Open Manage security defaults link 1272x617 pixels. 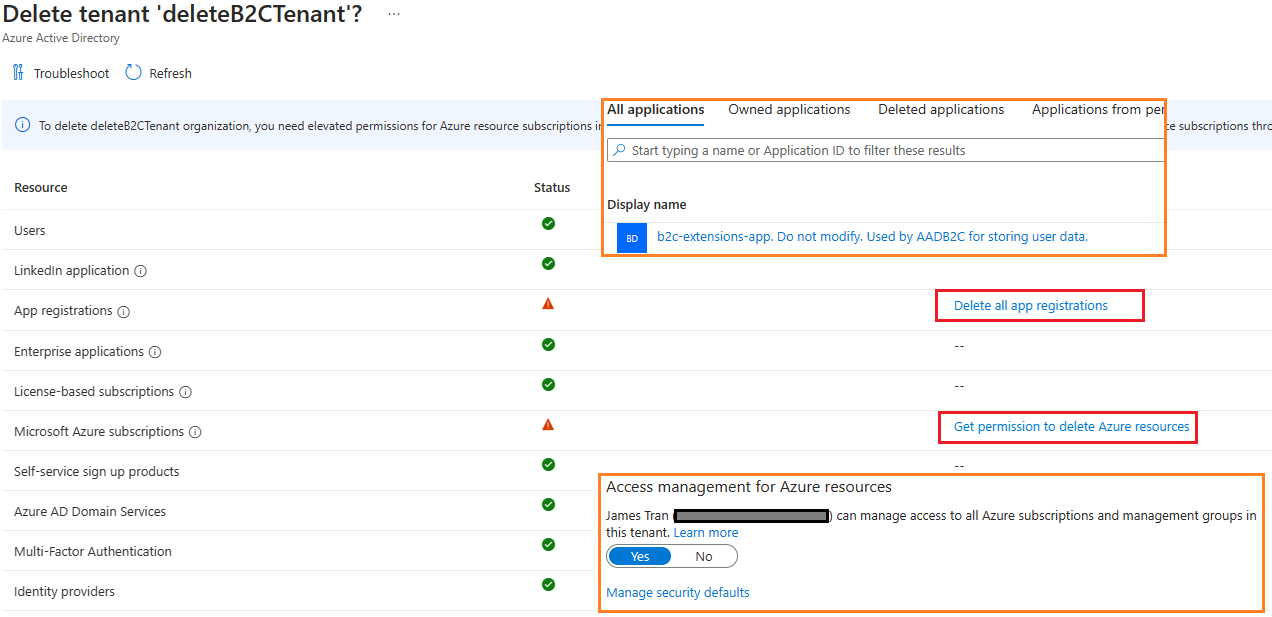click(678, 593)
